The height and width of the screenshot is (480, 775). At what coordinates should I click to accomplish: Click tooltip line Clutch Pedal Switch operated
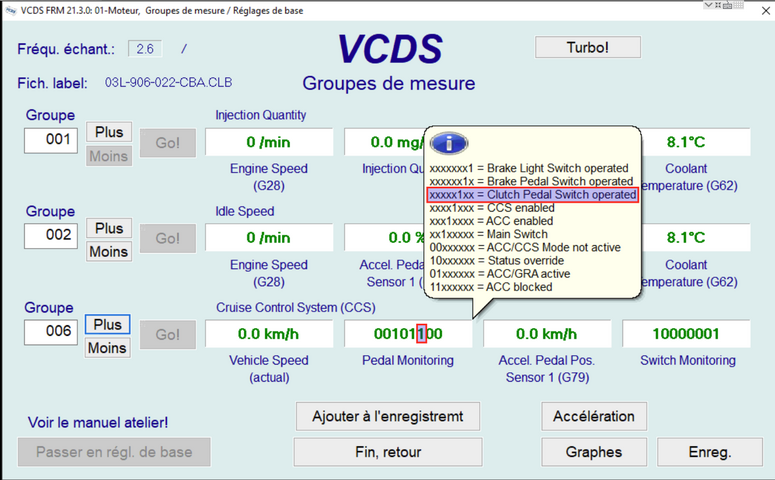pyautogui.click(x=532, y=195)
